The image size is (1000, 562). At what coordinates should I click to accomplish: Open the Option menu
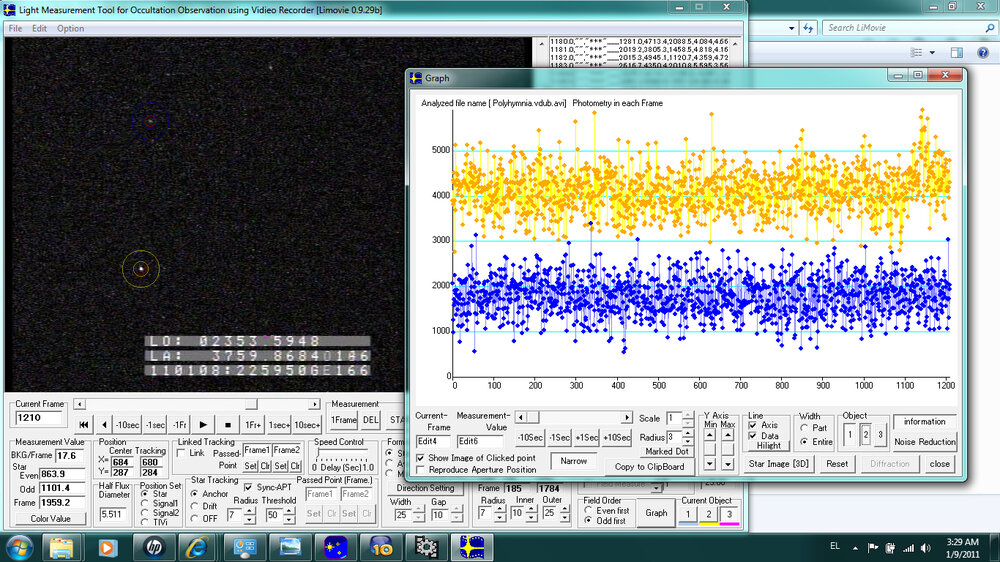tap(70, 28)
